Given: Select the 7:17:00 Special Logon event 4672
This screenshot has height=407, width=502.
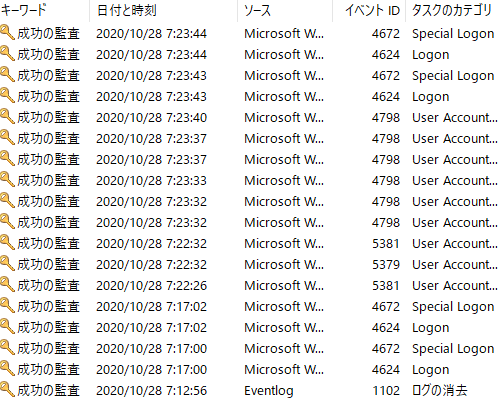Looking at the screenshot, I should pos(251,348).
